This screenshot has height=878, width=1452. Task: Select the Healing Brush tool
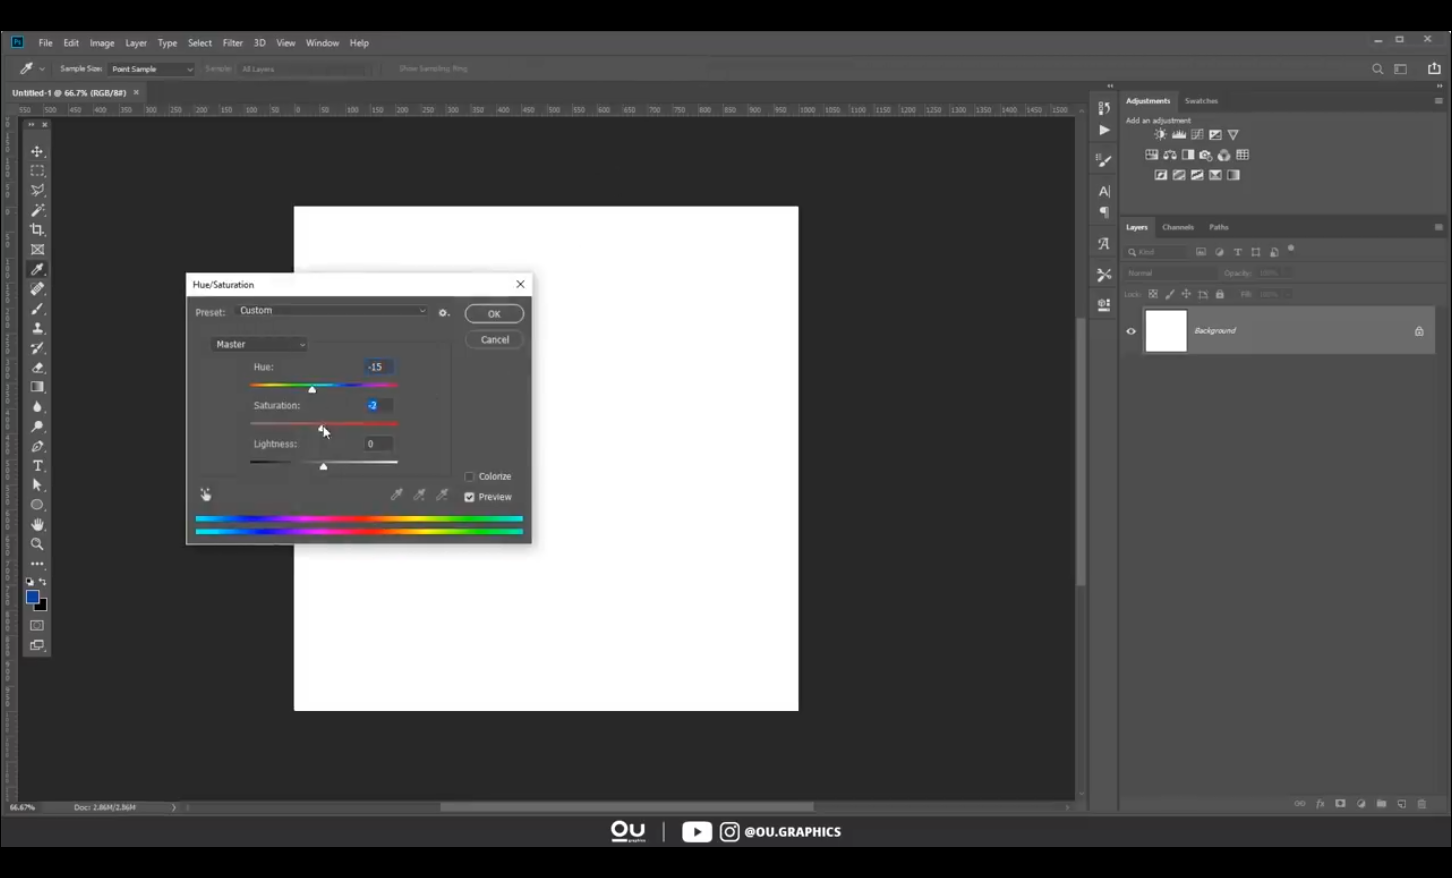(37, 289)
